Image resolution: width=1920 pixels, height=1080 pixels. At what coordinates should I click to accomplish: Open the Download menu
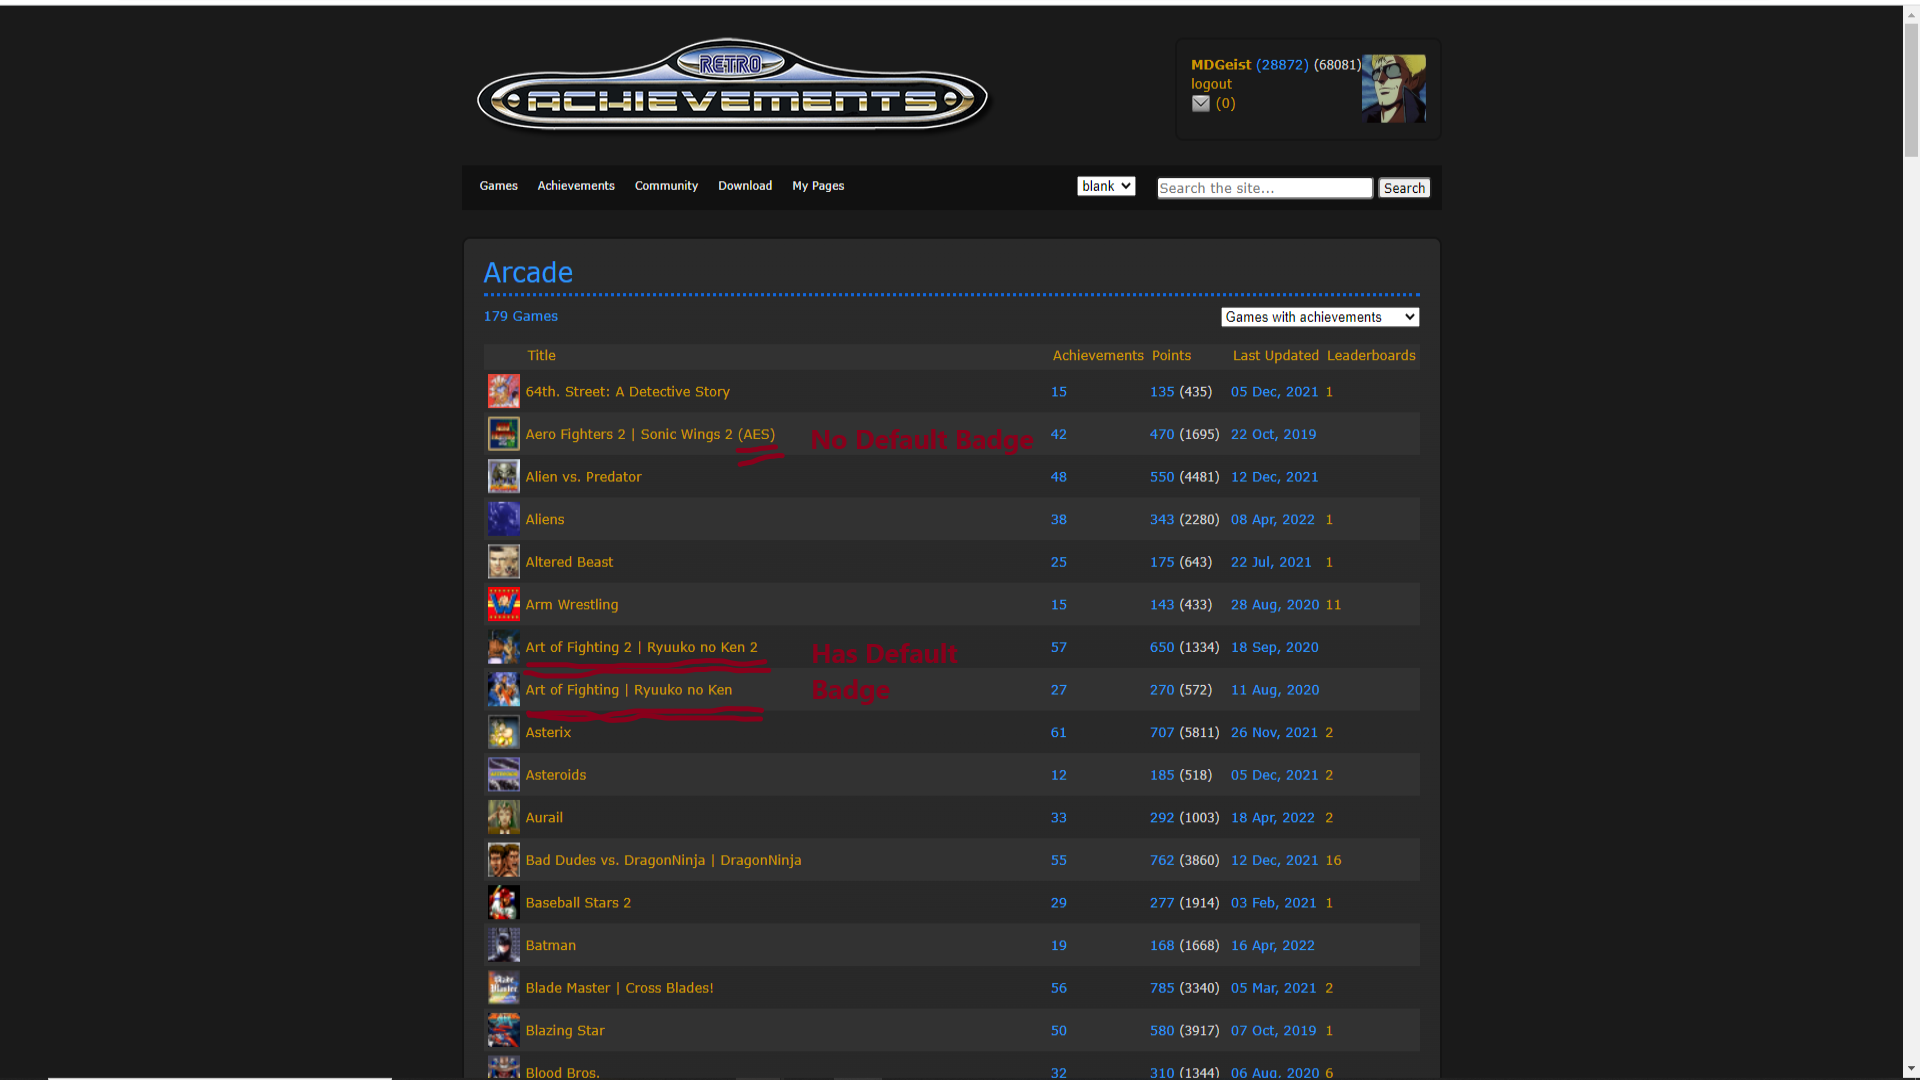click(x=745, y=186)
